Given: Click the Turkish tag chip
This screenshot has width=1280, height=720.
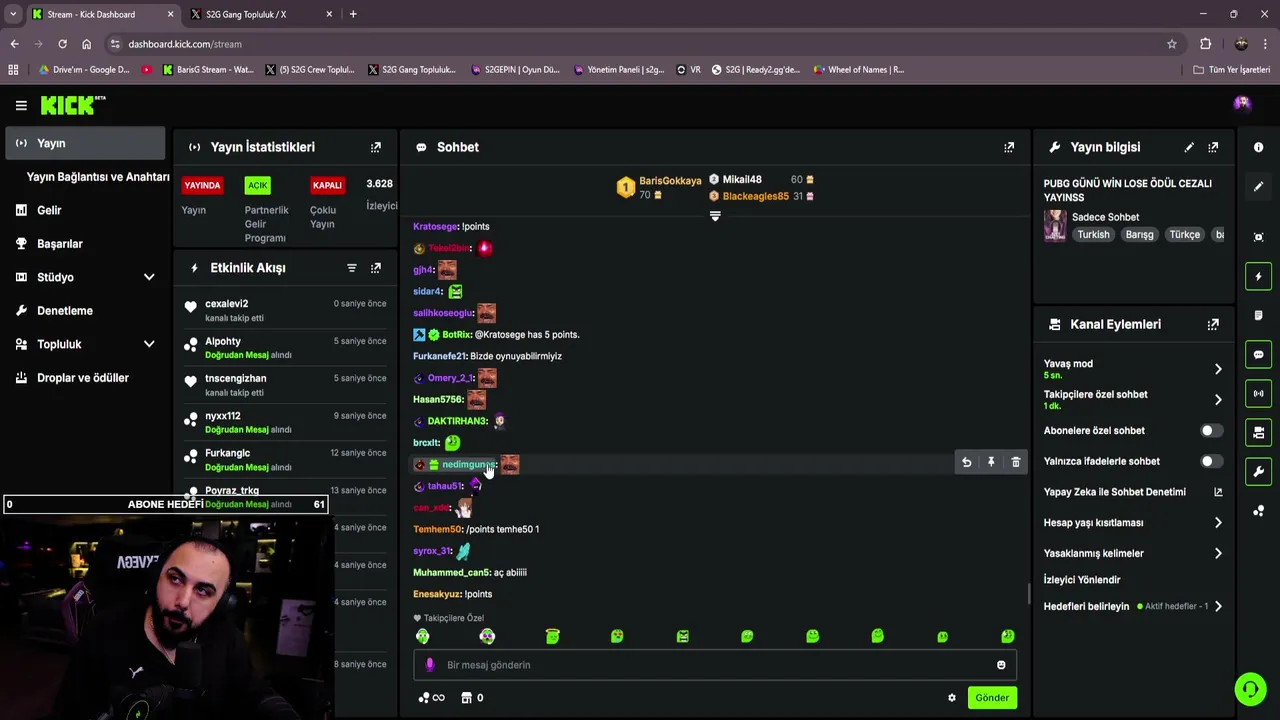Looking at the screenshot, I should click(x=1093, y=235).
